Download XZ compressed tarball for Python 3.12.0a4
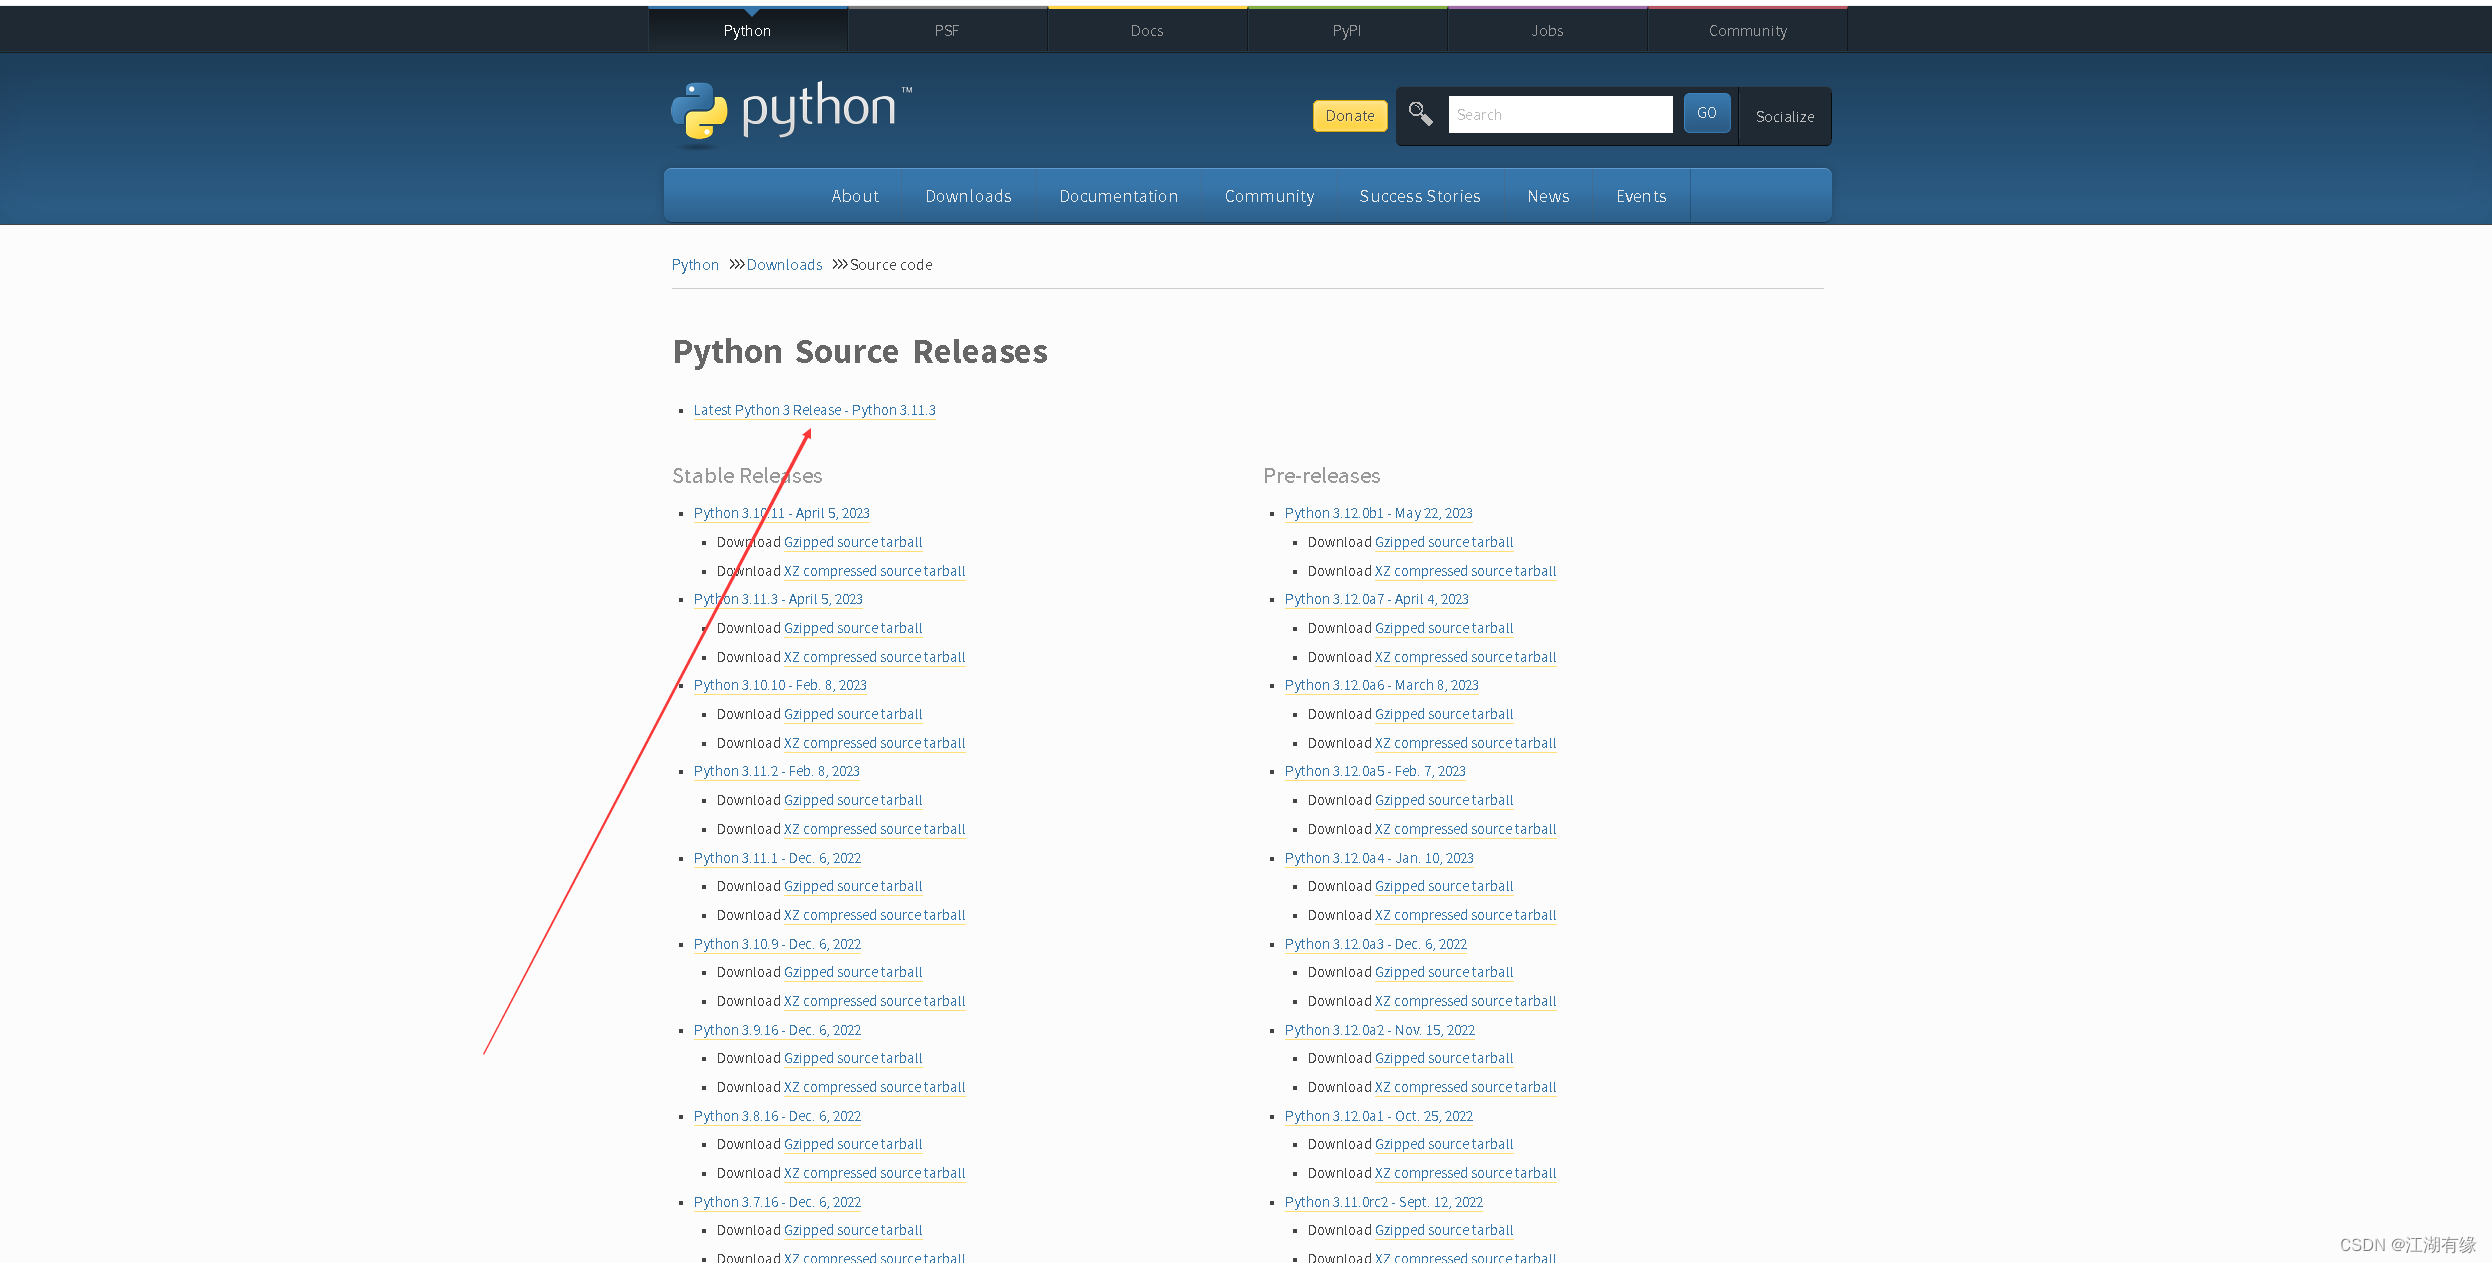Viewport: 2492px width, 1263px height. click(1465, 915)
